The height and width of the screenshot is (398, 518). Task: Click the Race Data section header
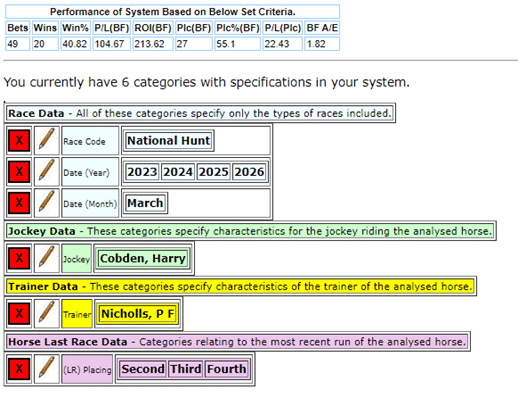[200, 113]
